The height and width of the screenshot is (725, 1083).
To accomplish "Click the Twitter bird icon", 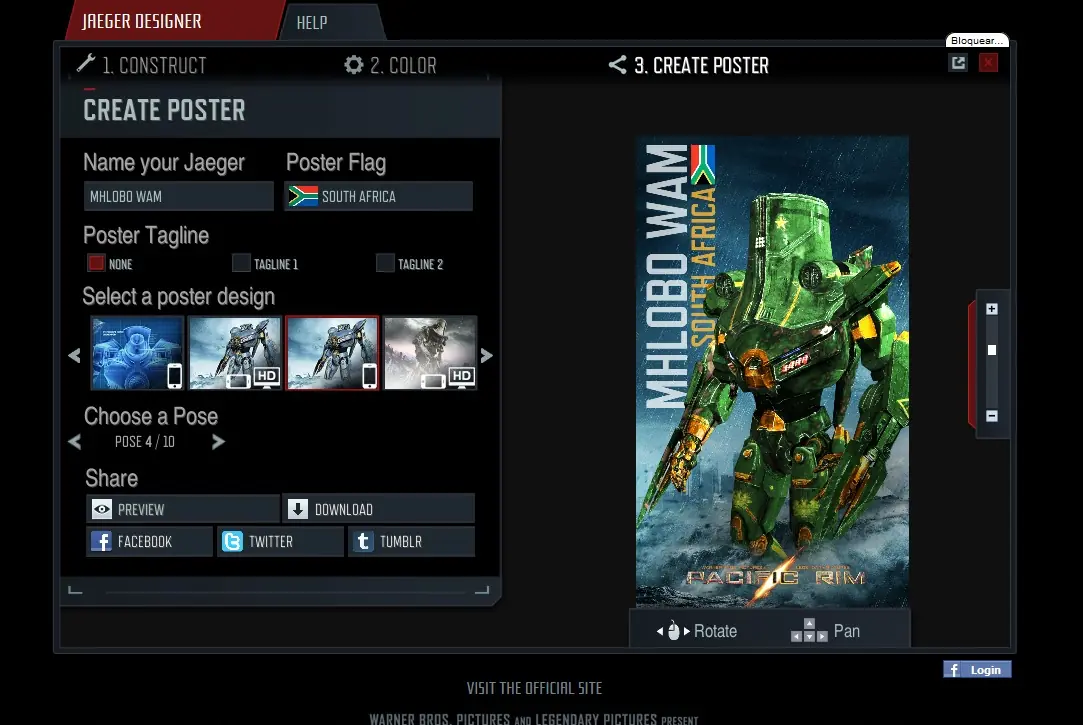I will tap(232, 541).
